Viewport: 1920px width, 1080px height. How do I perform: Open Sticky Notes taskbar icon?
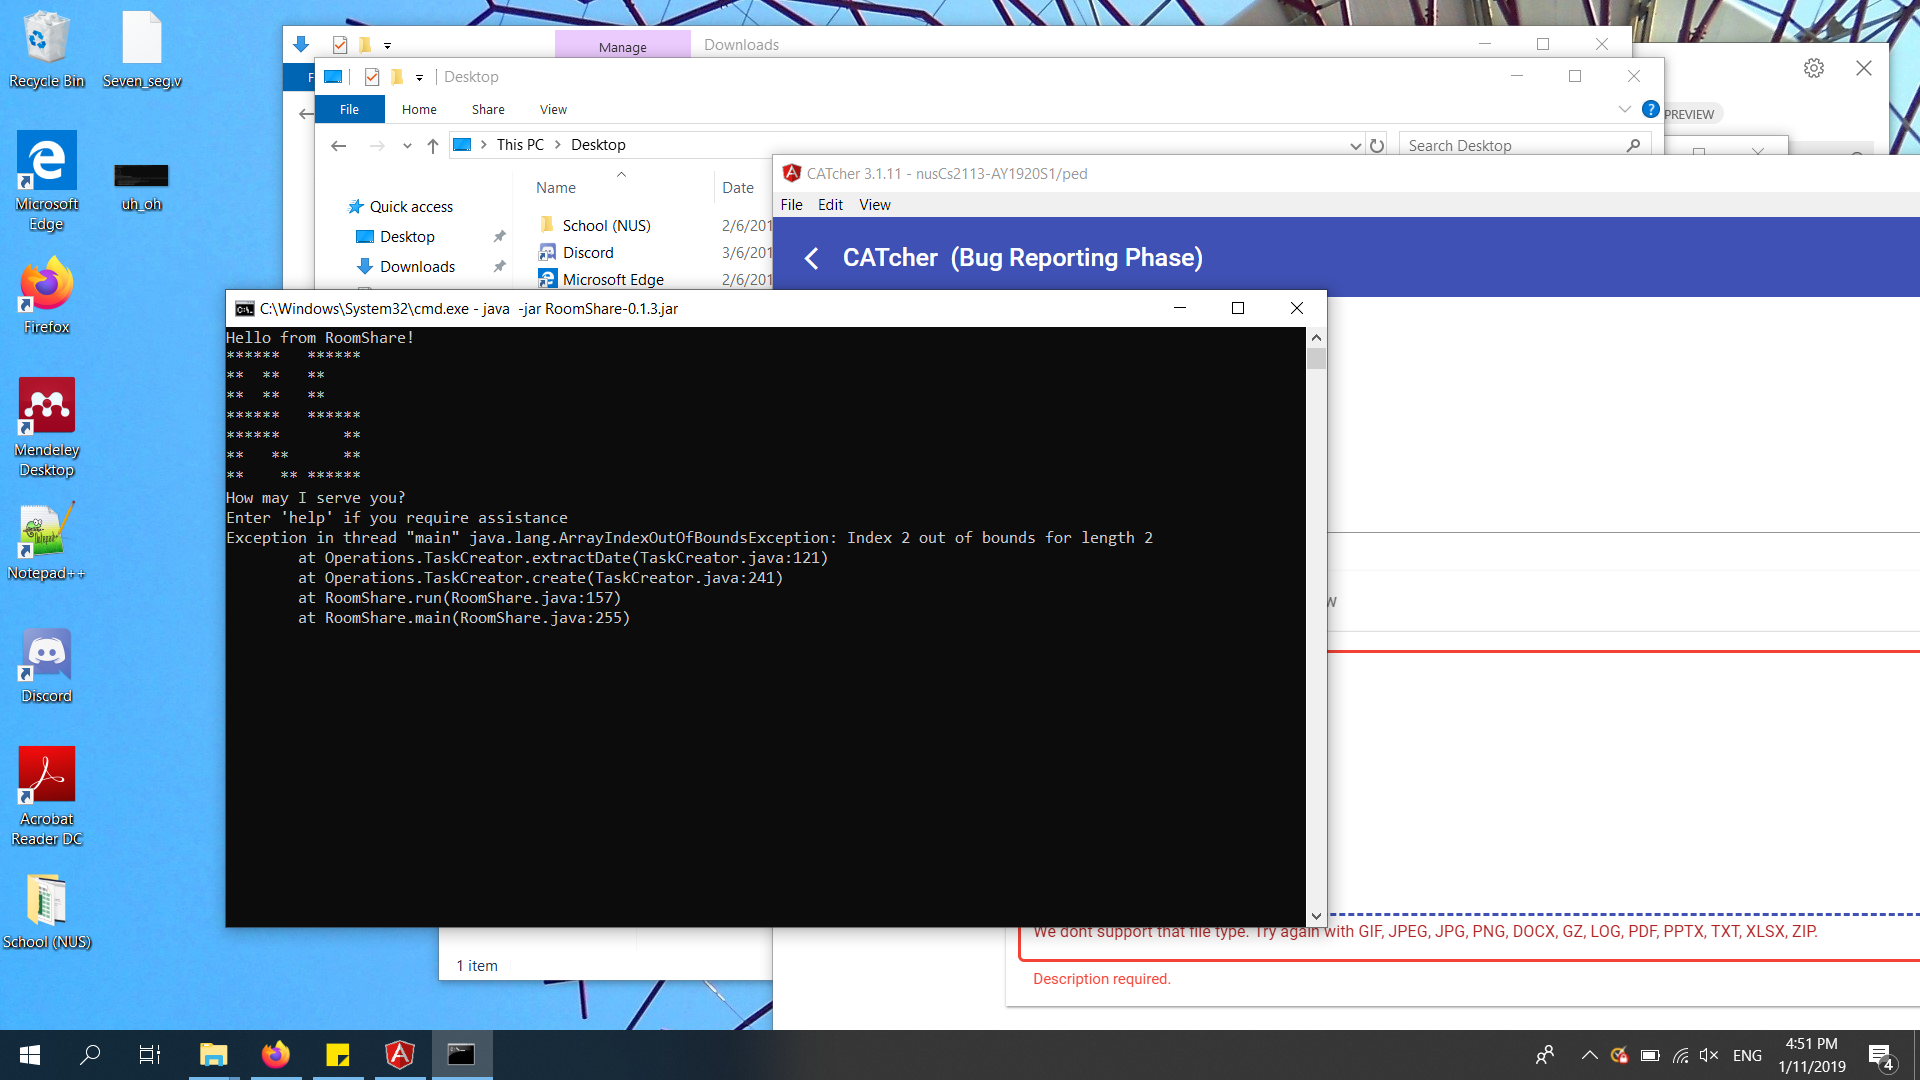tap(338, 1055)
